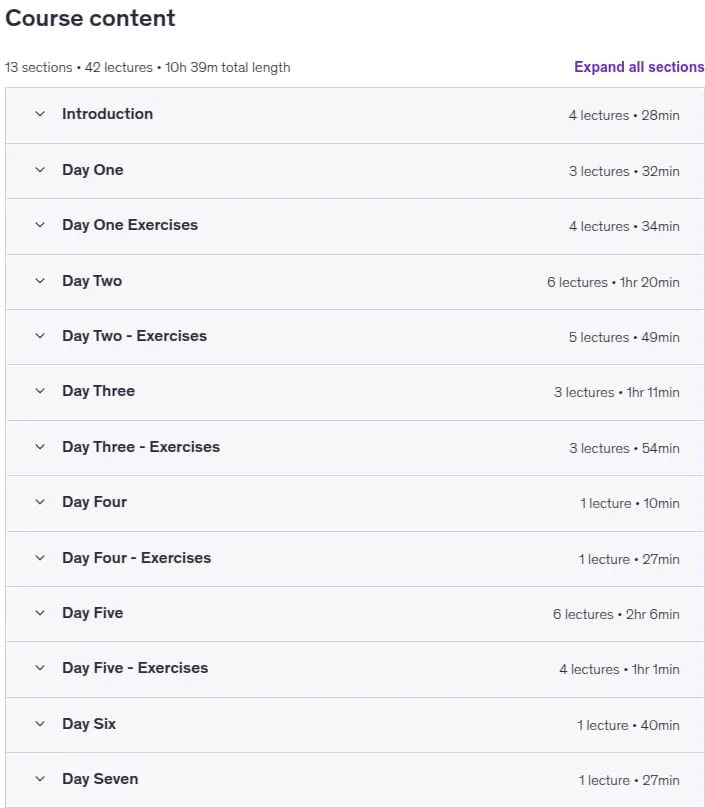Click the 6 lectures 2hr 6min label
The width and height of the screenshot is (705, 808).
616,614
